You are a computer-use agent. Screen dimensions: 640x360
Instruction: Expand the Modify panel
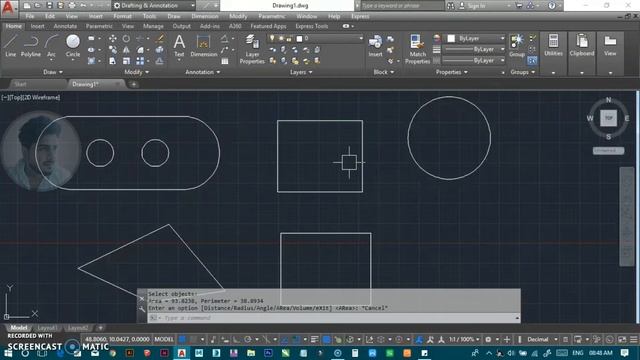[x=136, y=72]
